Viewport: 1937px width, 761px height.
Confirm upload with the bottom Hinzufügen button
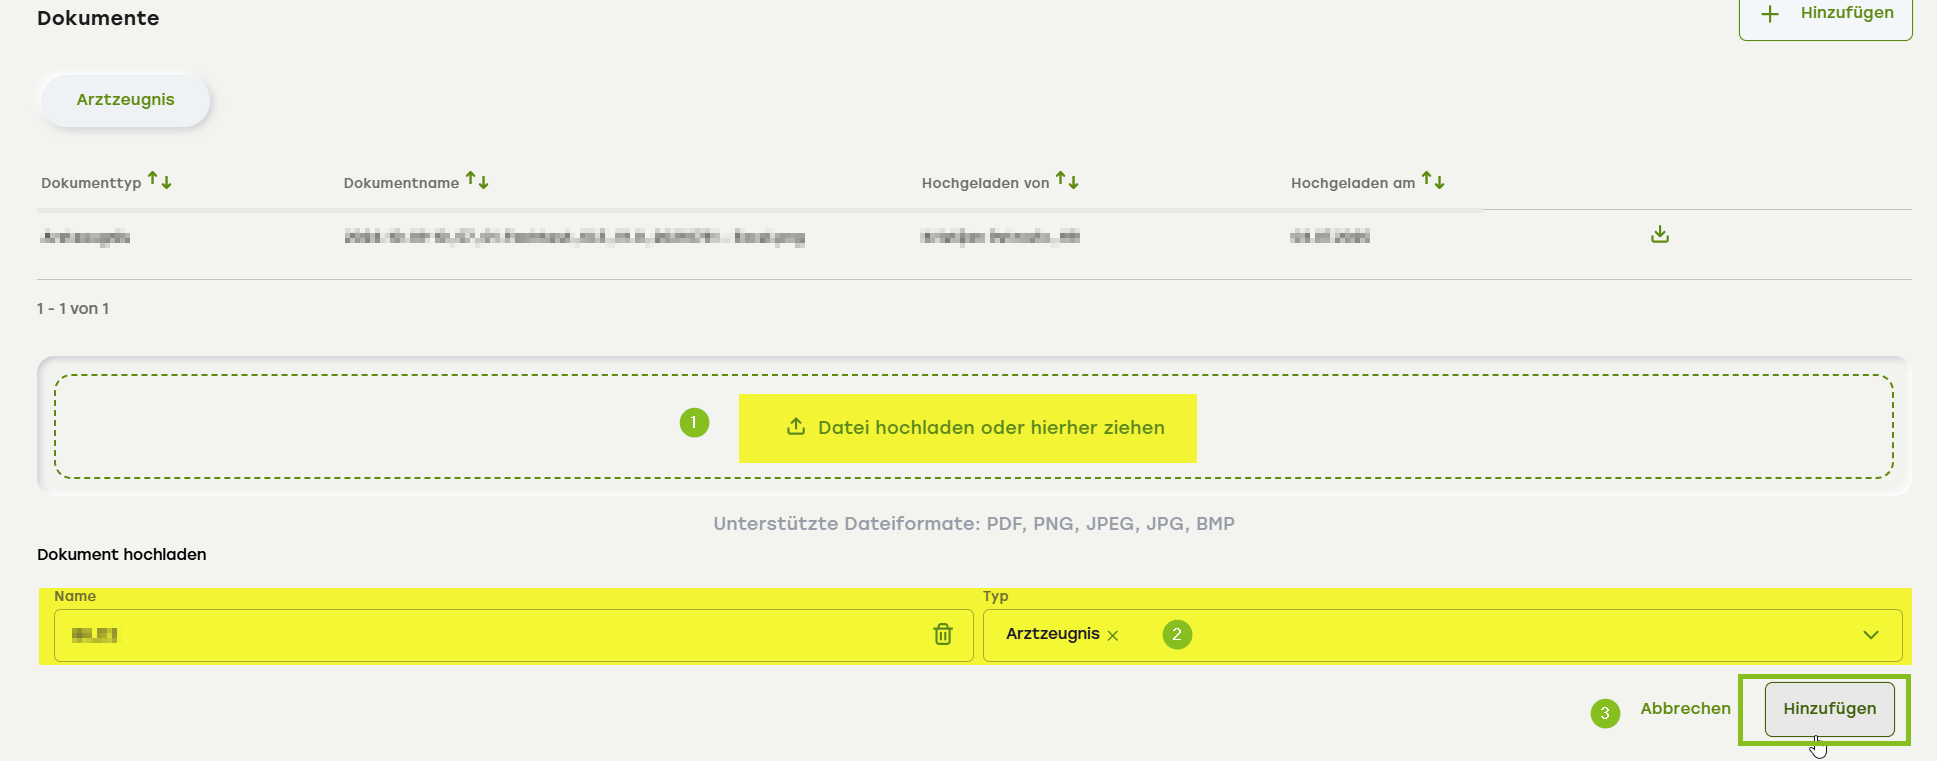point(1829,709)
